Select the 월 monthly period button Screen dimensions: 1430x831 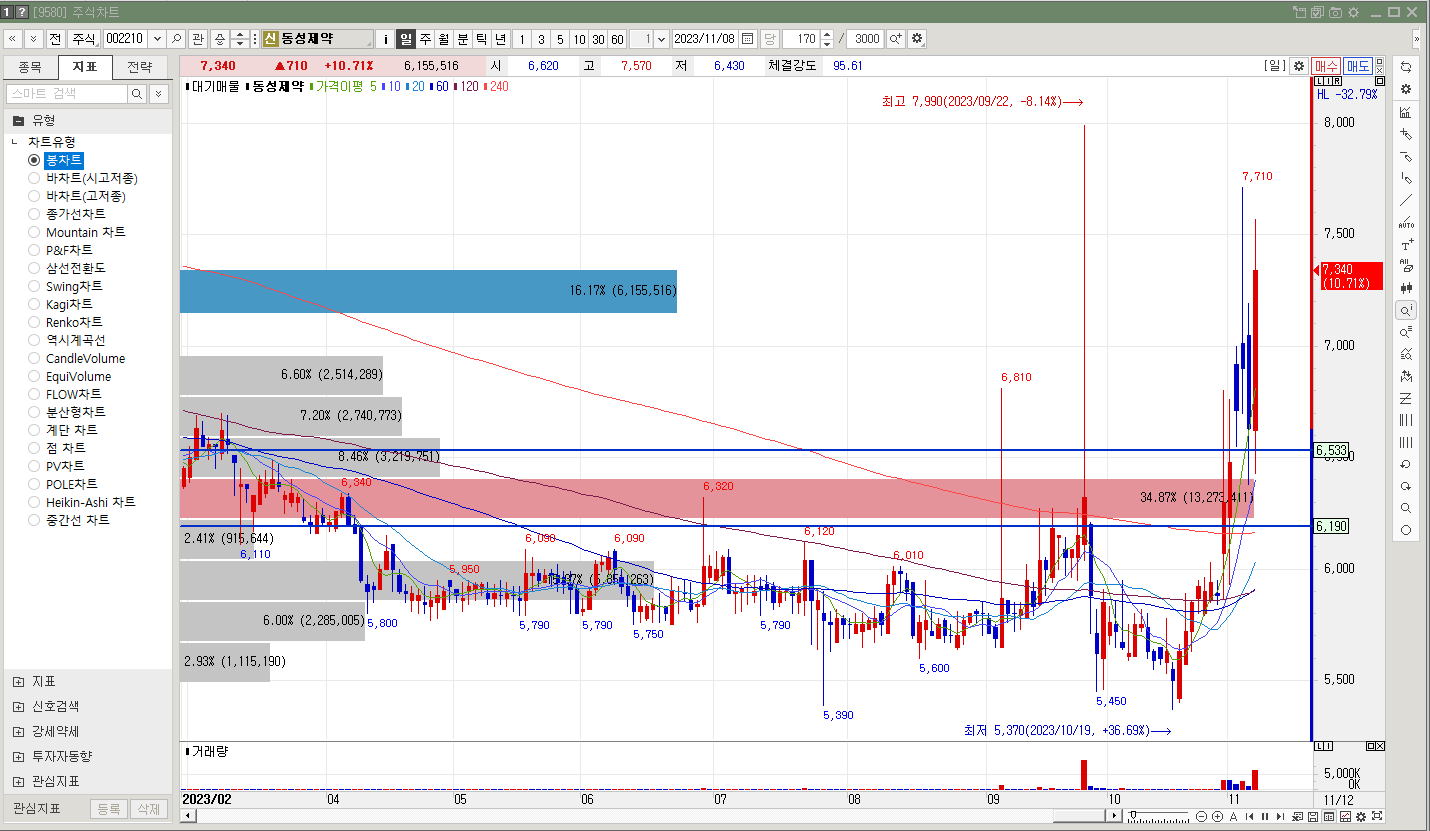click(x=443, y=39)
